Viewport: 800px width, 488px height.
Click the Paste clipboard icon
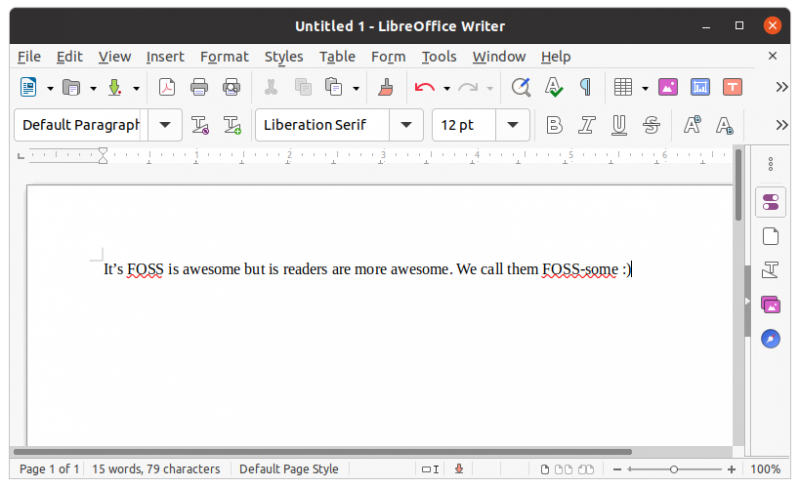click(x=334, y=87)
